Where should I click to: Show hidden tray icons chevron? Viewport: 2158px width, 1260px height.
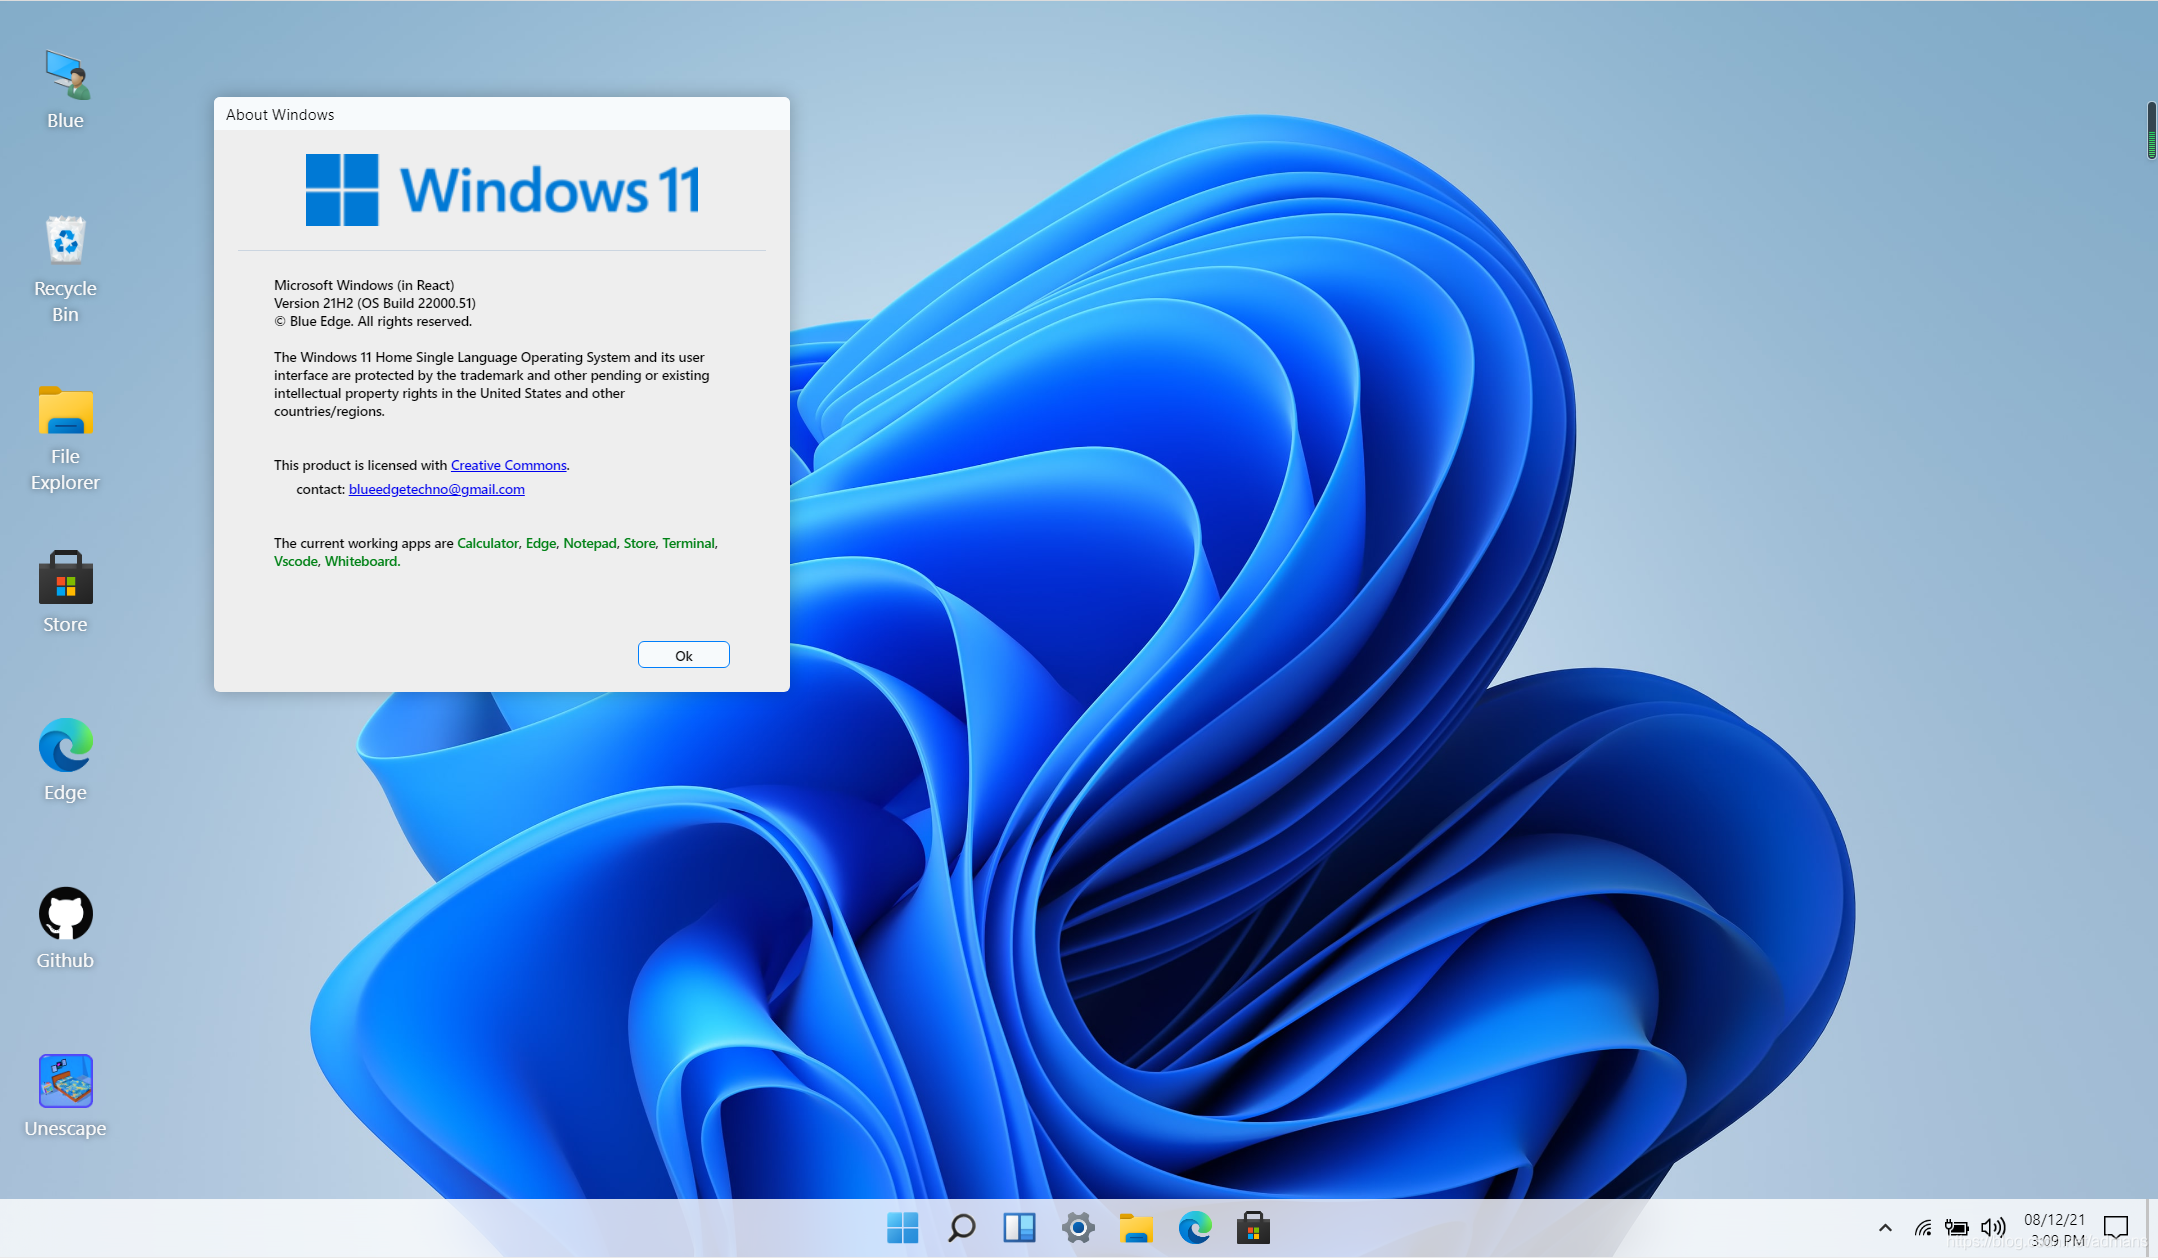[x=1885, y=1228]
